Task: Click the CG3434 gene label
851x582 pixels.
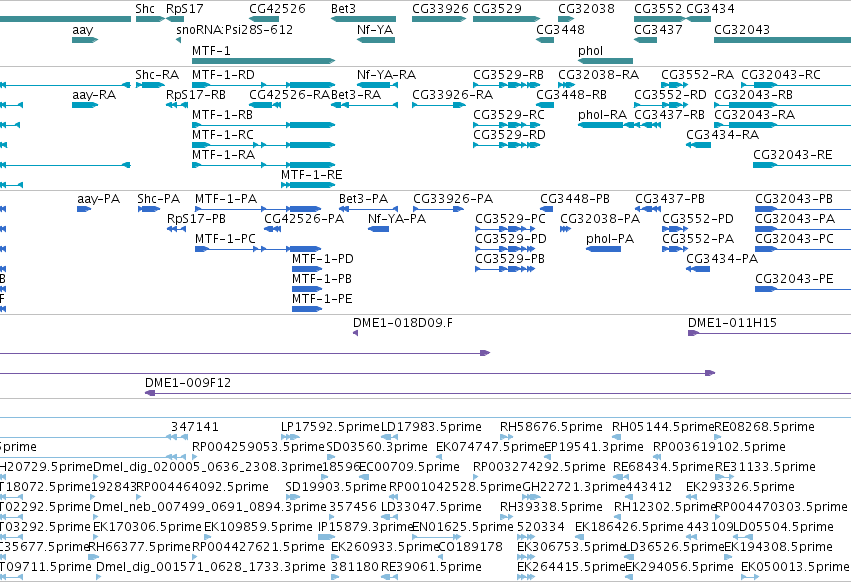Action: coord(710,9)
